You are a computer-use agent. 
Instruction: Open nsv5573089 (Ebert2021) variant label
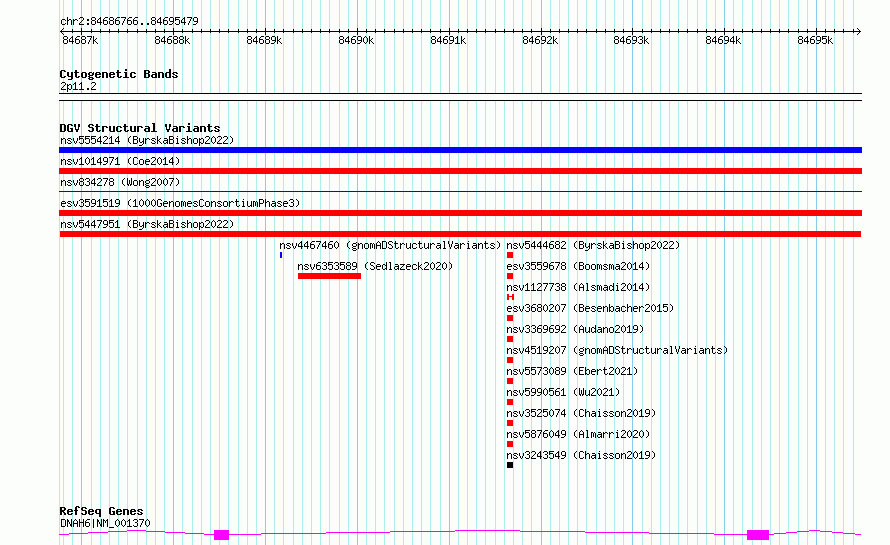[x=572, y=371]
